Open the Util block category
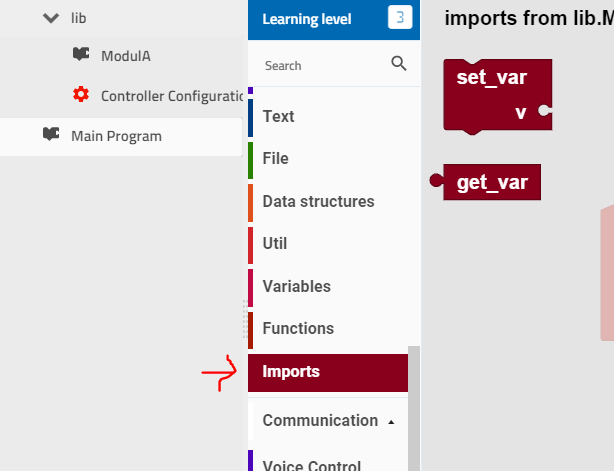The width and height of the screenshot is (614, 471). 334,244
